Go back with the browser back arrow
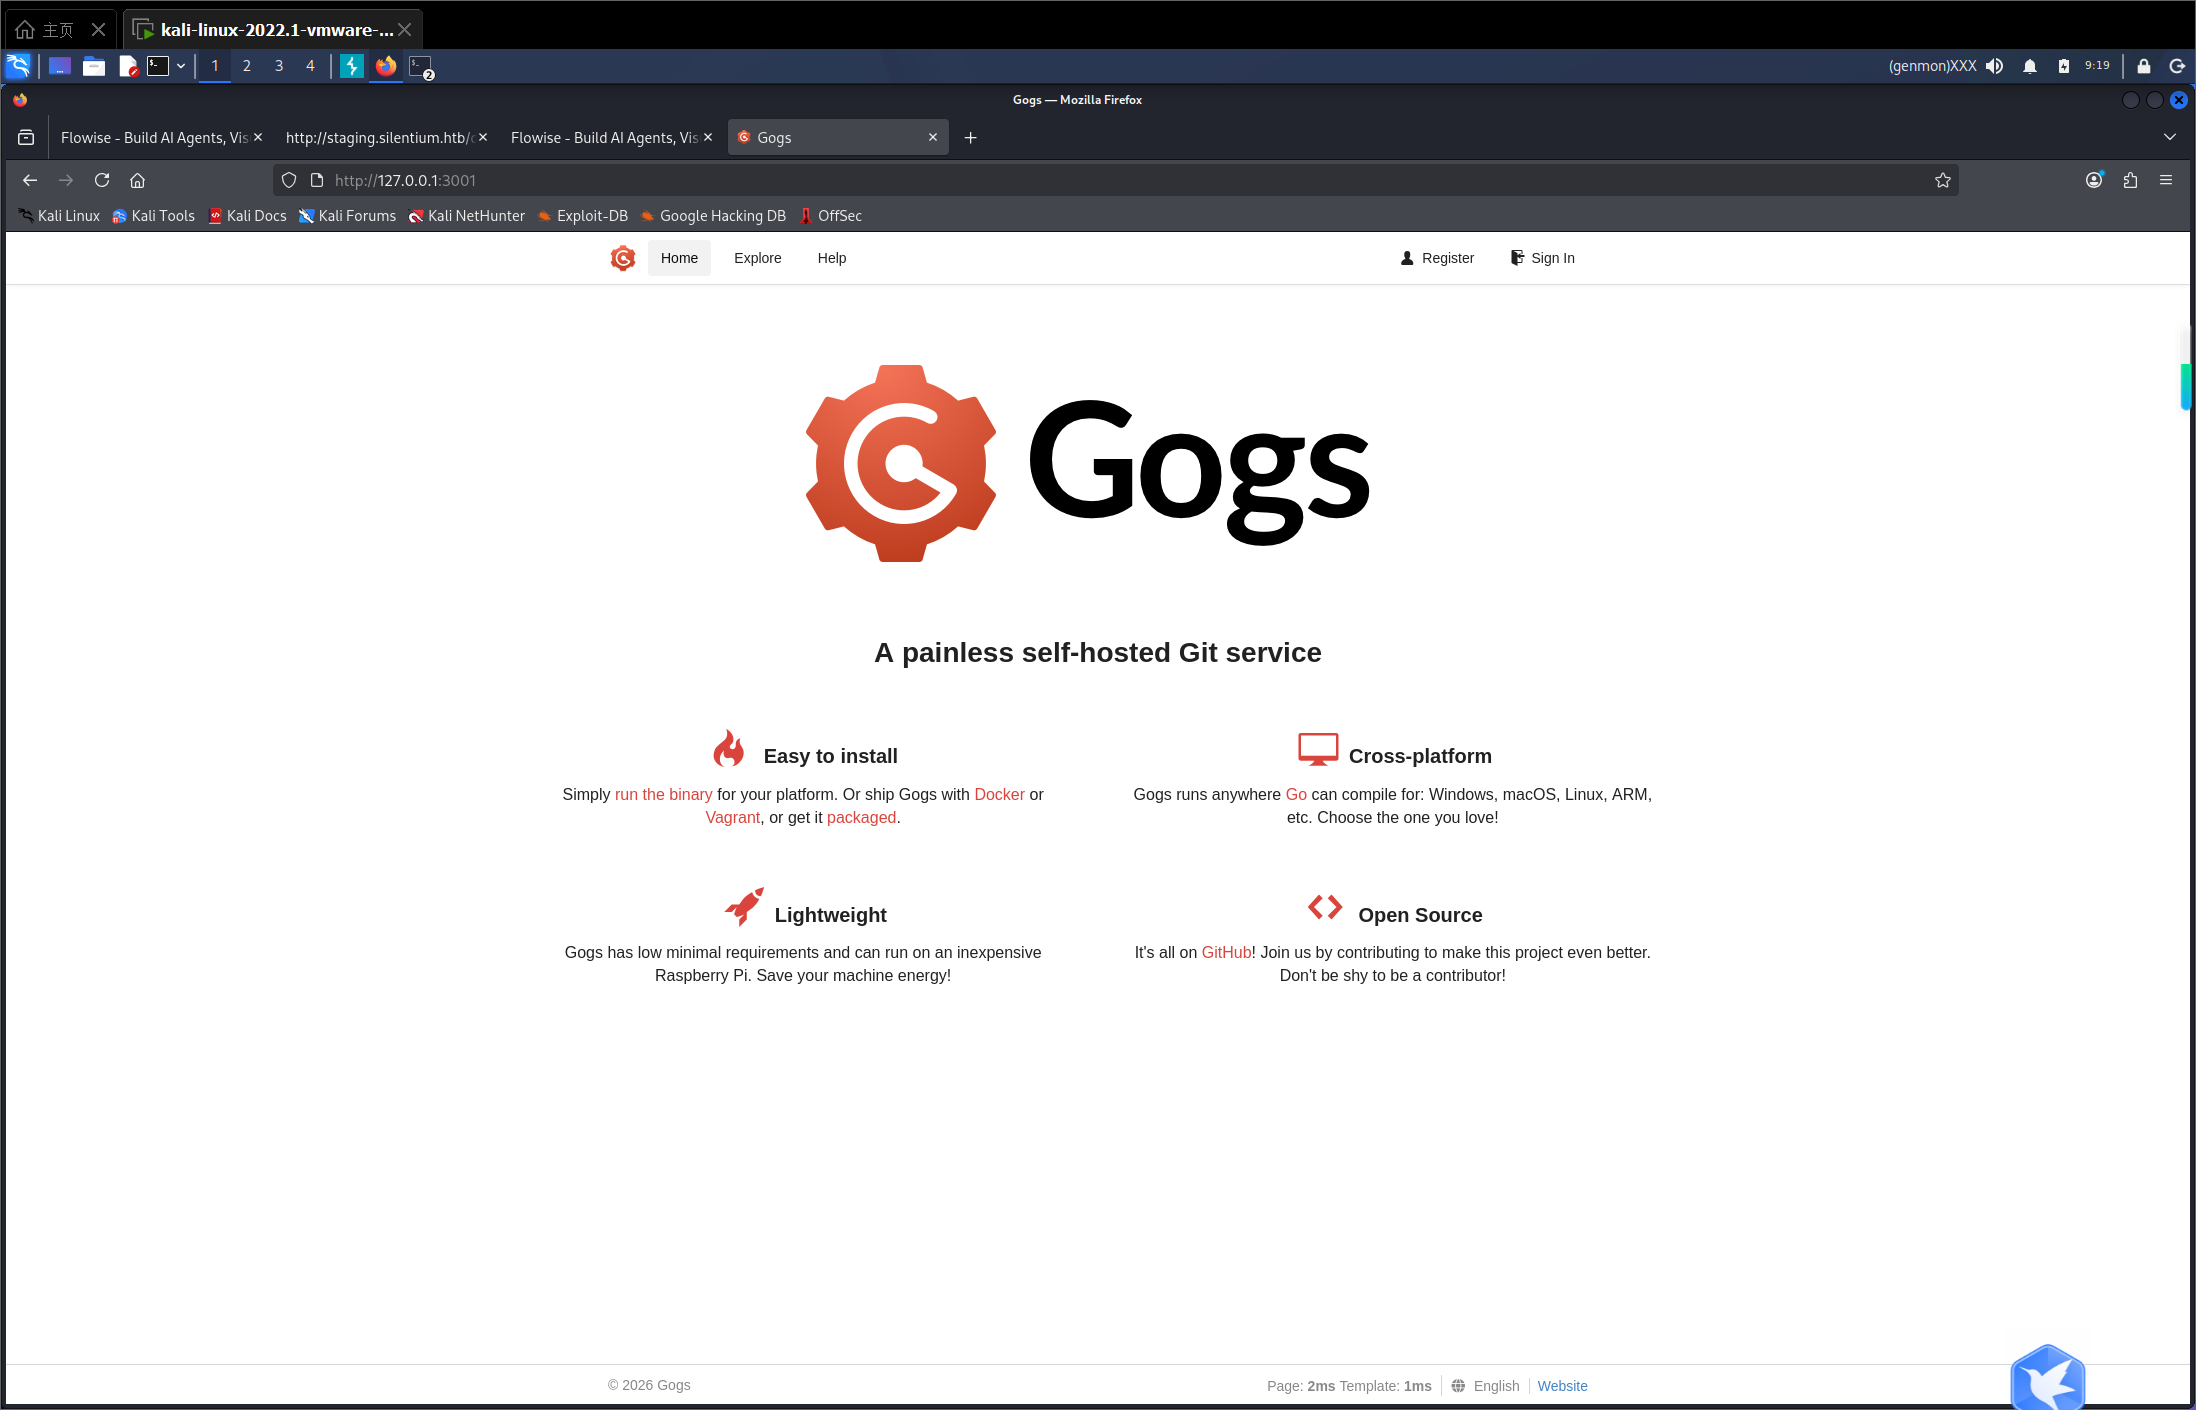Viewport: 2196px width, 1410px height. point(30,180)
